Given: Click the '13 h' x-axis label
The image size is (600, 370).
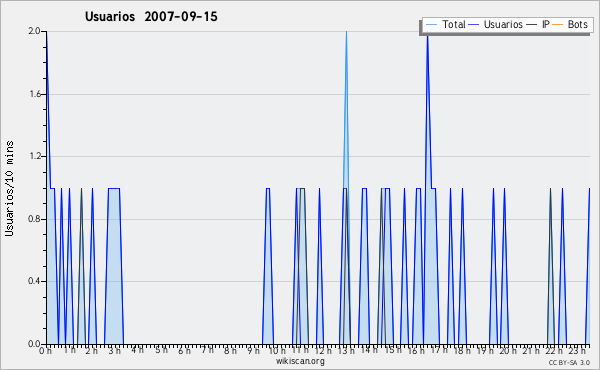Looking at the screenshot, I should click(346, 350).
